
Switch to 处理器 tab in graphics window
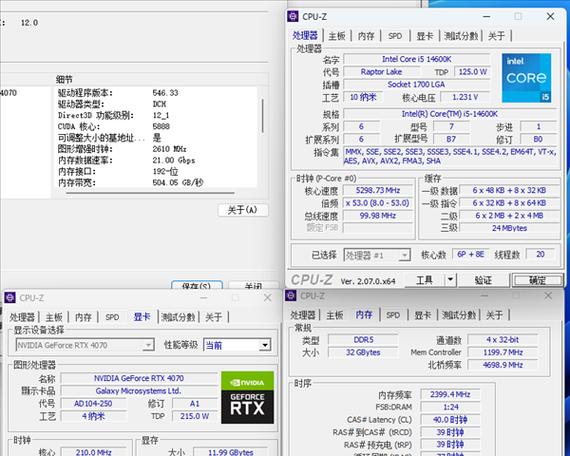click(x=22, y=317)
